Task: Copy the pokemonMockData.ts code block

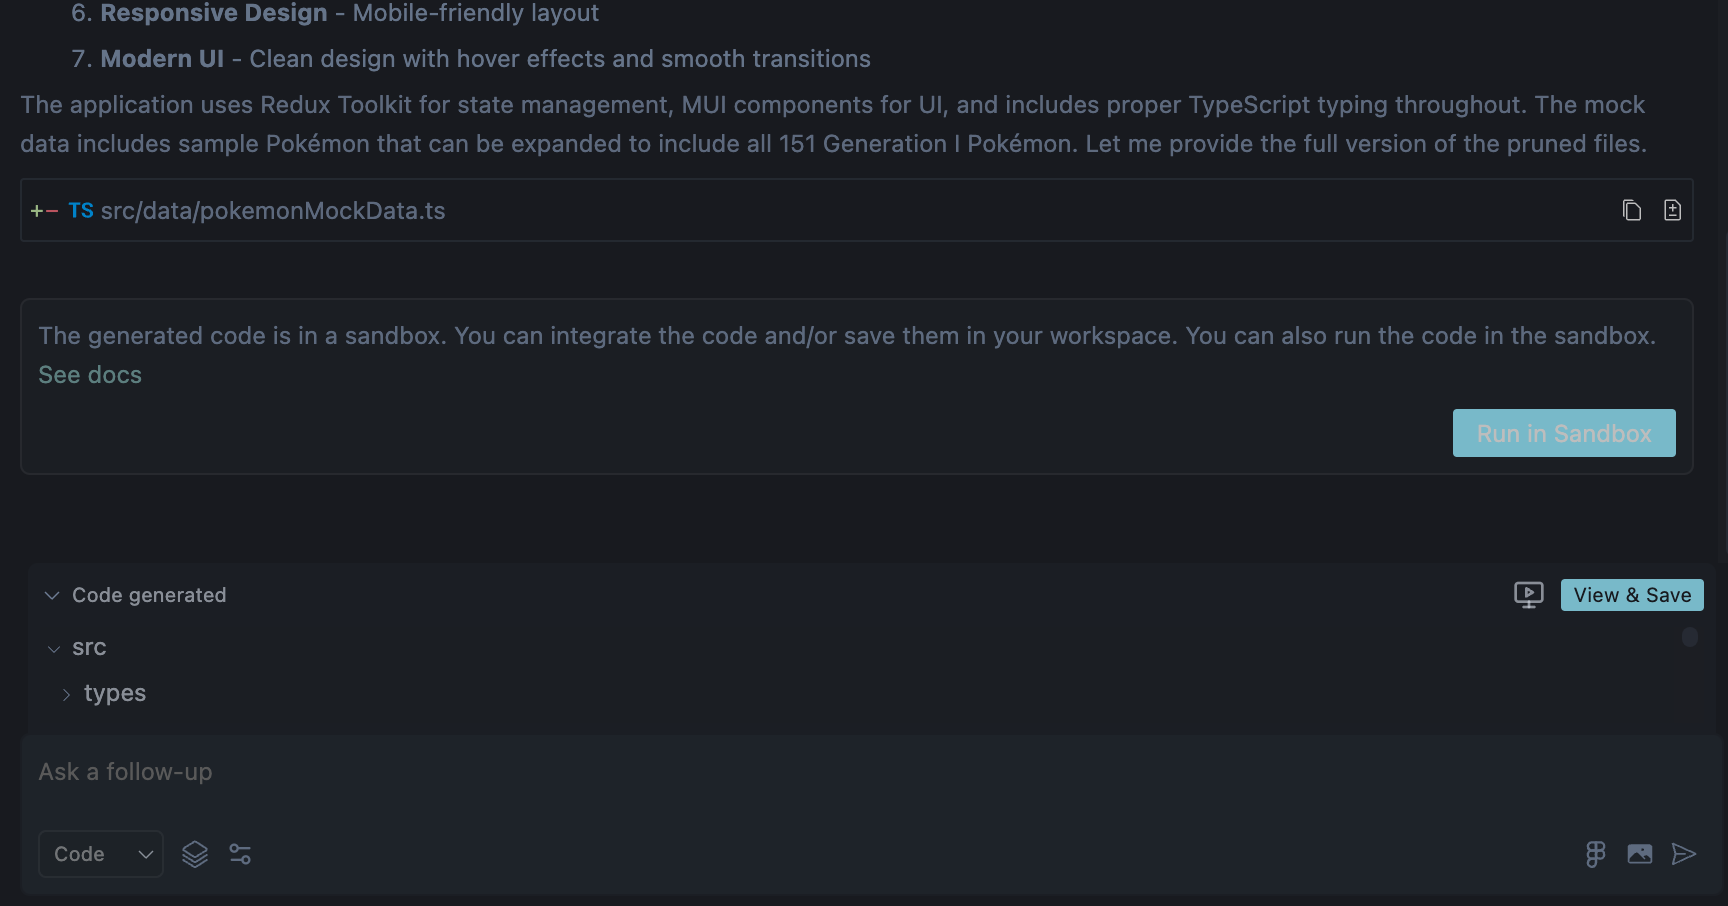Action: (1632, 210)
